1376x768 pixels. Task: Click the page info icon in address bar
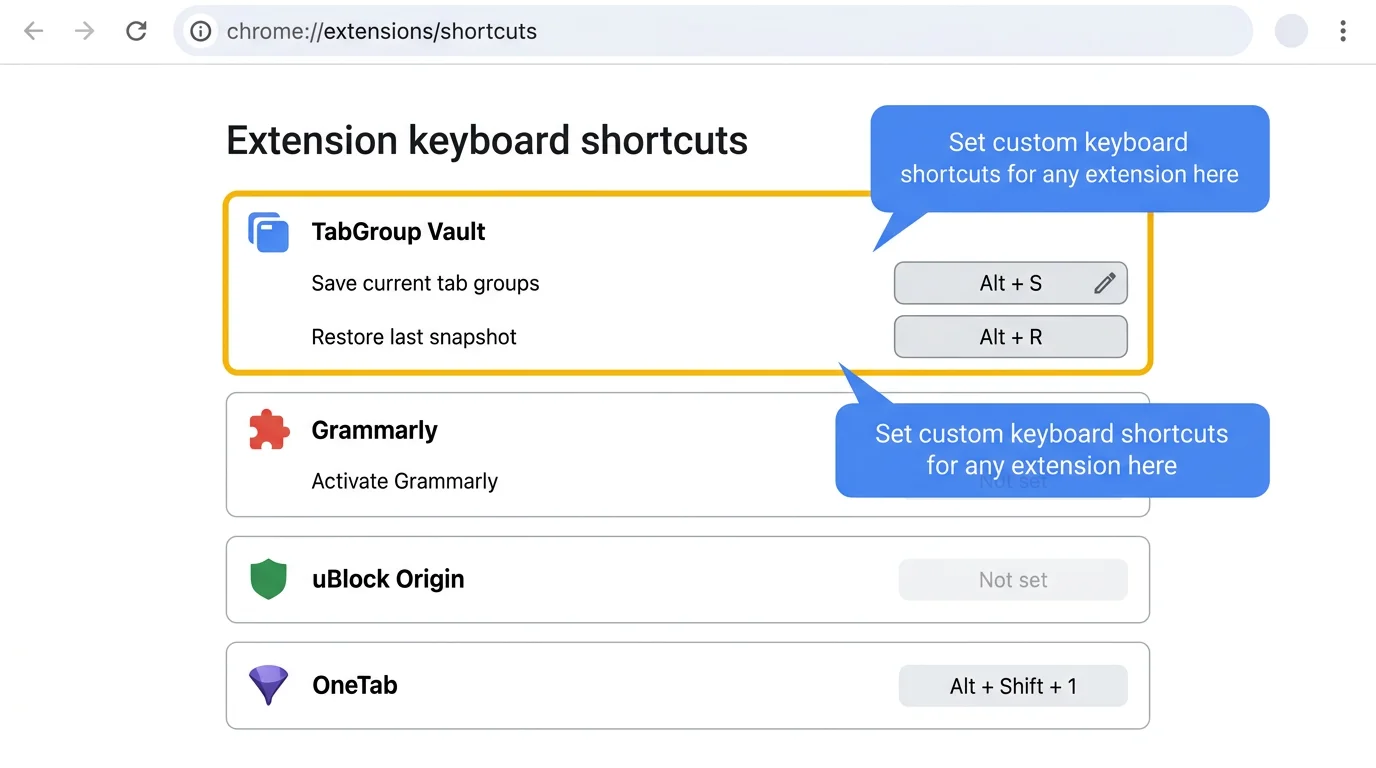200,31
